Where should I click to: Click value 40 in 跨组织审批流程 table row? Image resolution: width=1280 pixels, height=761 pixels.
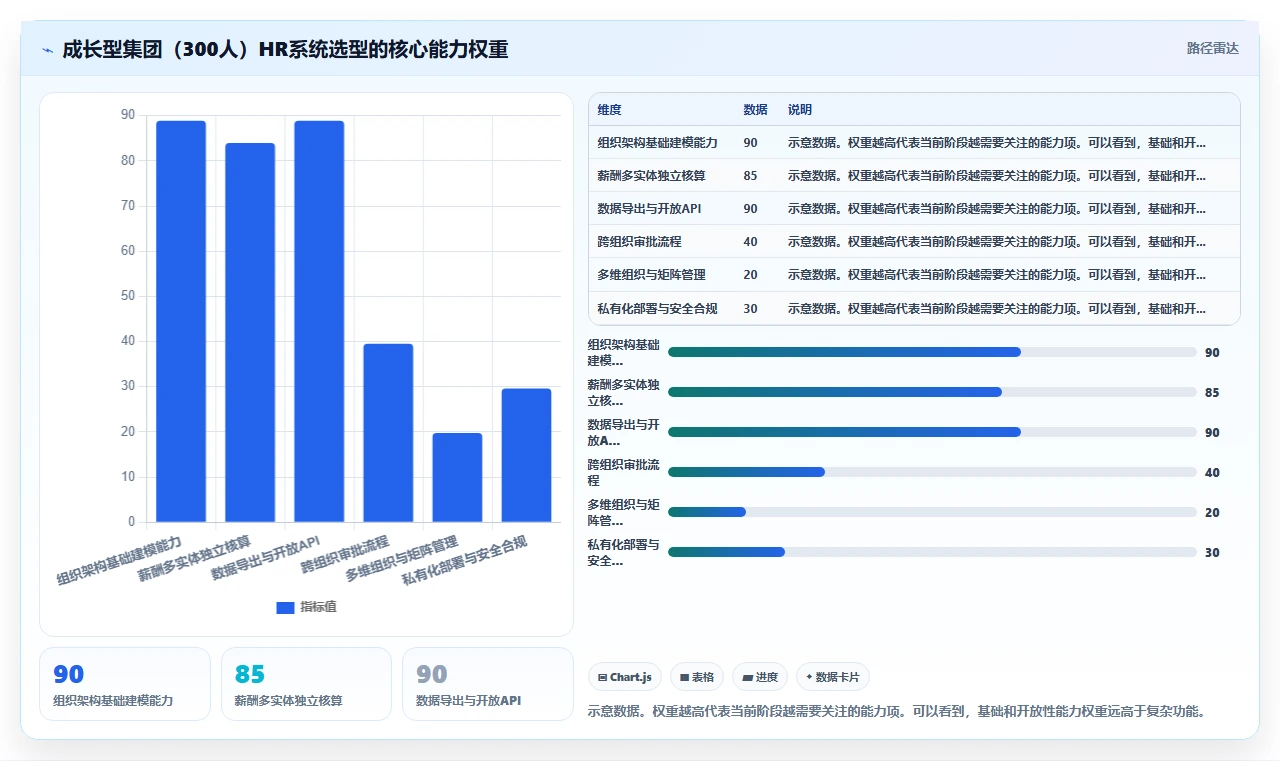pos(750,242)
